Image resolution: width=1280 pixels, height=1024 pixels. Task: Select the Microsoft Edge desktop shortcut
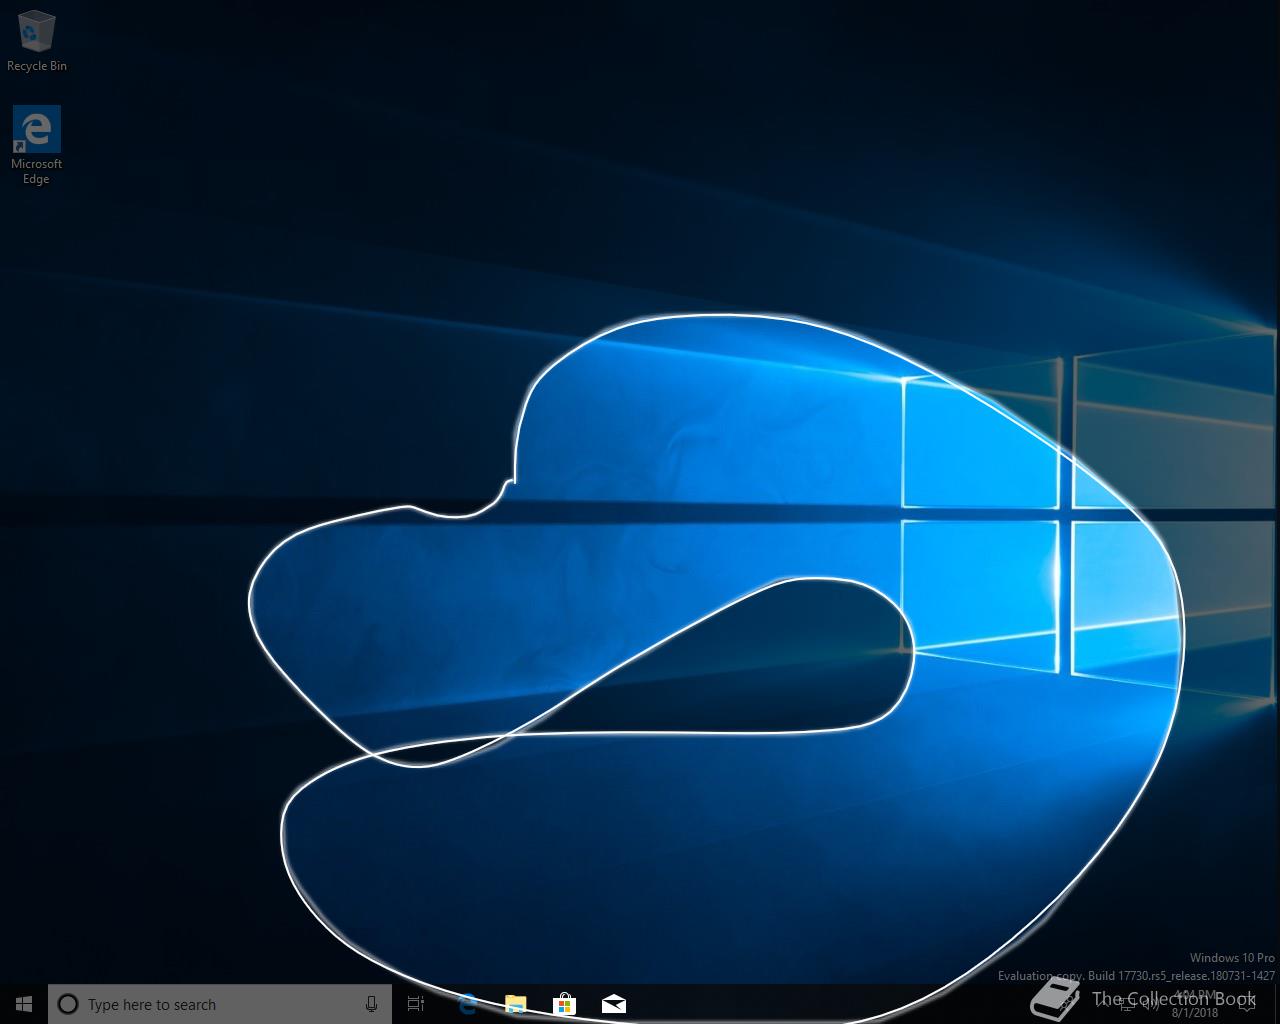pyautogui.click(x=37, y=145)
